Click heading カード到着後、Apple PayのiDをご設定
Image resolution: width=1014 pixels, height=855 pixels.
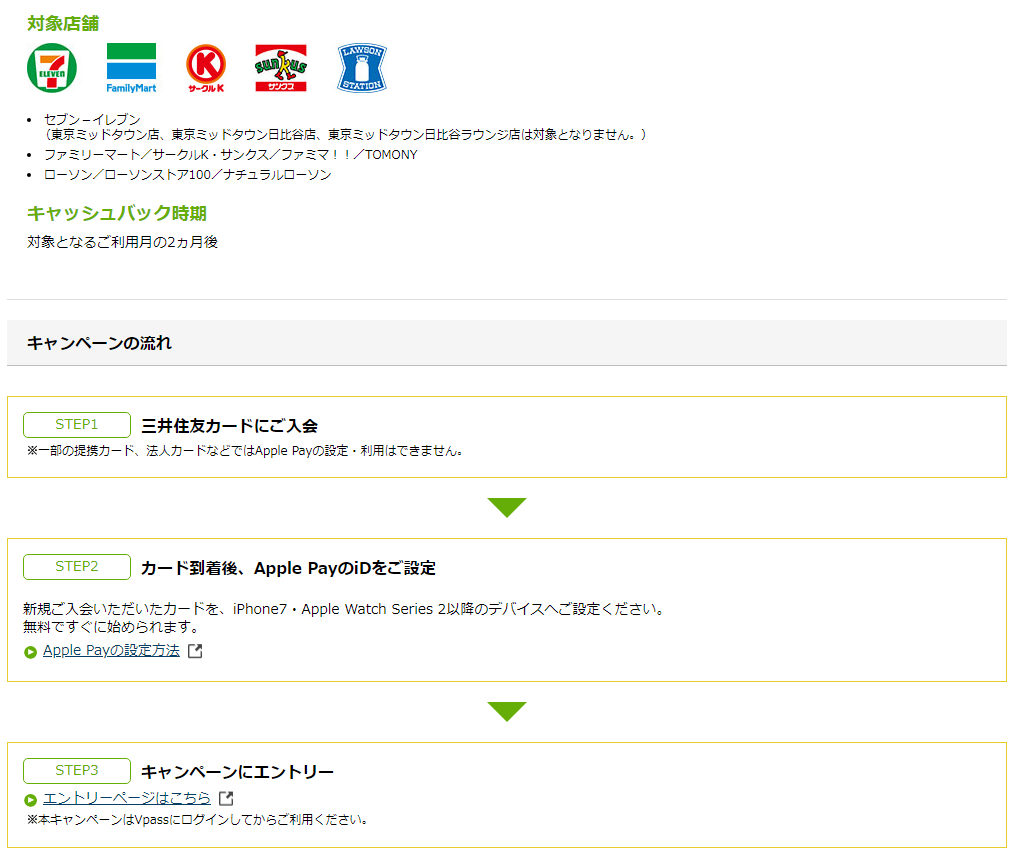288,568
